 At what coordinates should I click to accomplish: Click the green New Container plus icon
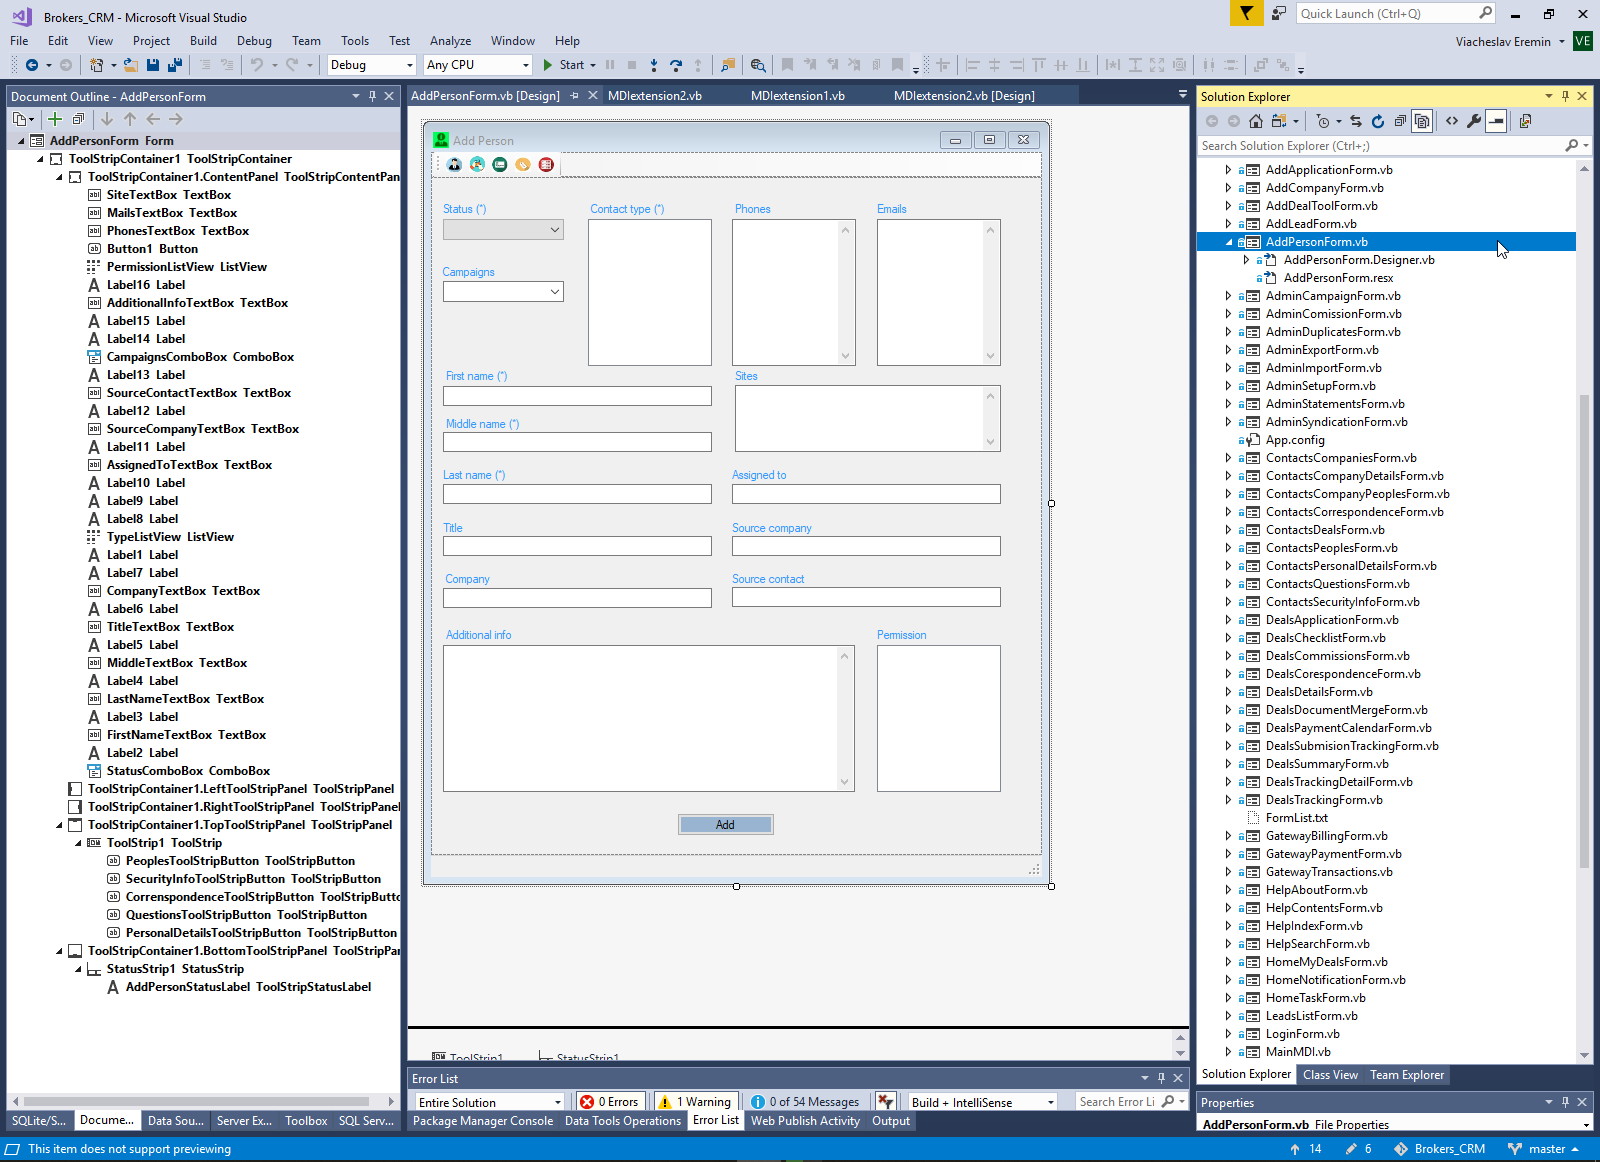point(55,119)
